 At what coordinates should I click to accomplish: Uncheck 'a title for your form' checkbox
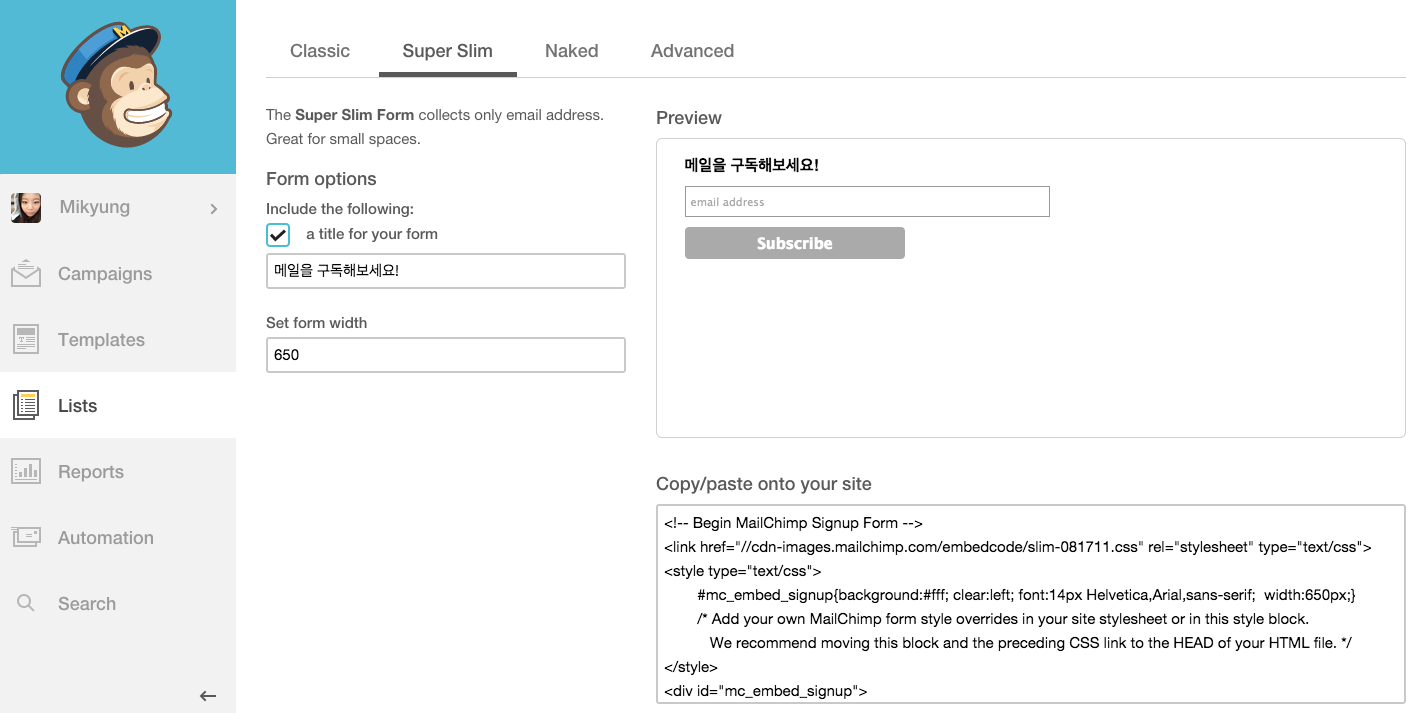(x=278, y=235)
